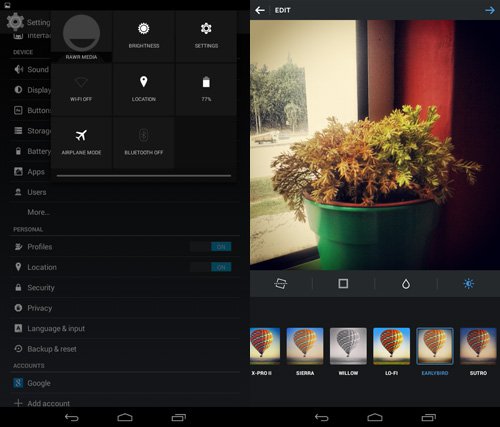Open the Brightness quick settings tile

144,36
